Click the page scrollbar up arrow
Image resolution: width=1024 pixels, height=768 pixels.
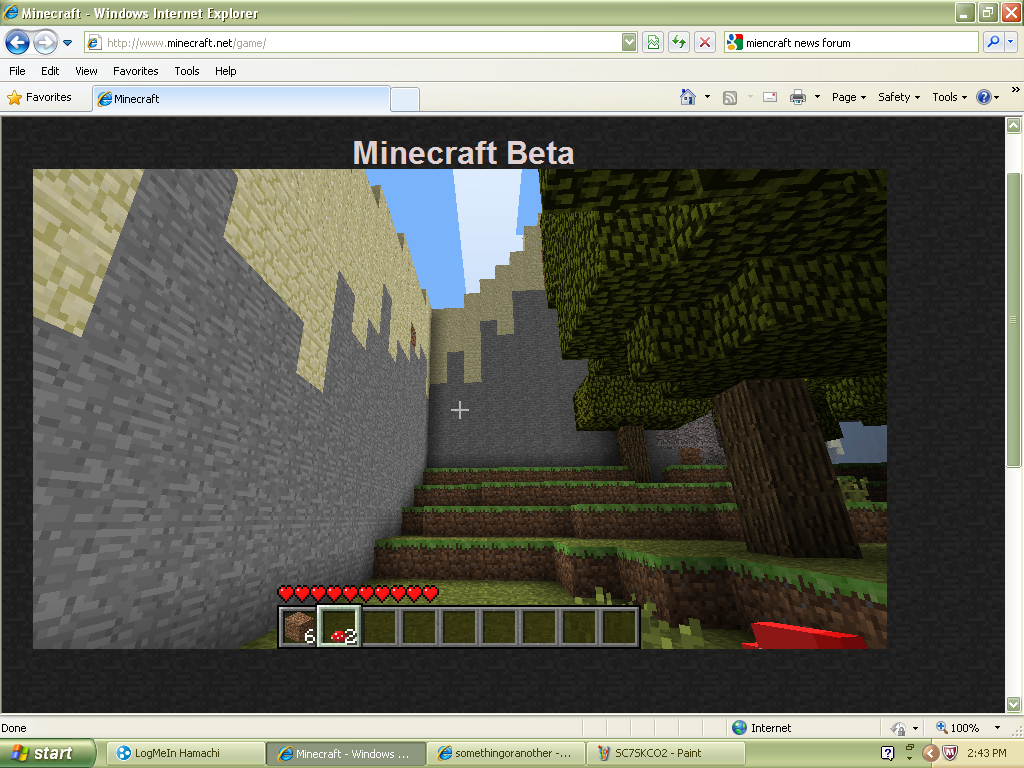click(x=1013, y=125)
